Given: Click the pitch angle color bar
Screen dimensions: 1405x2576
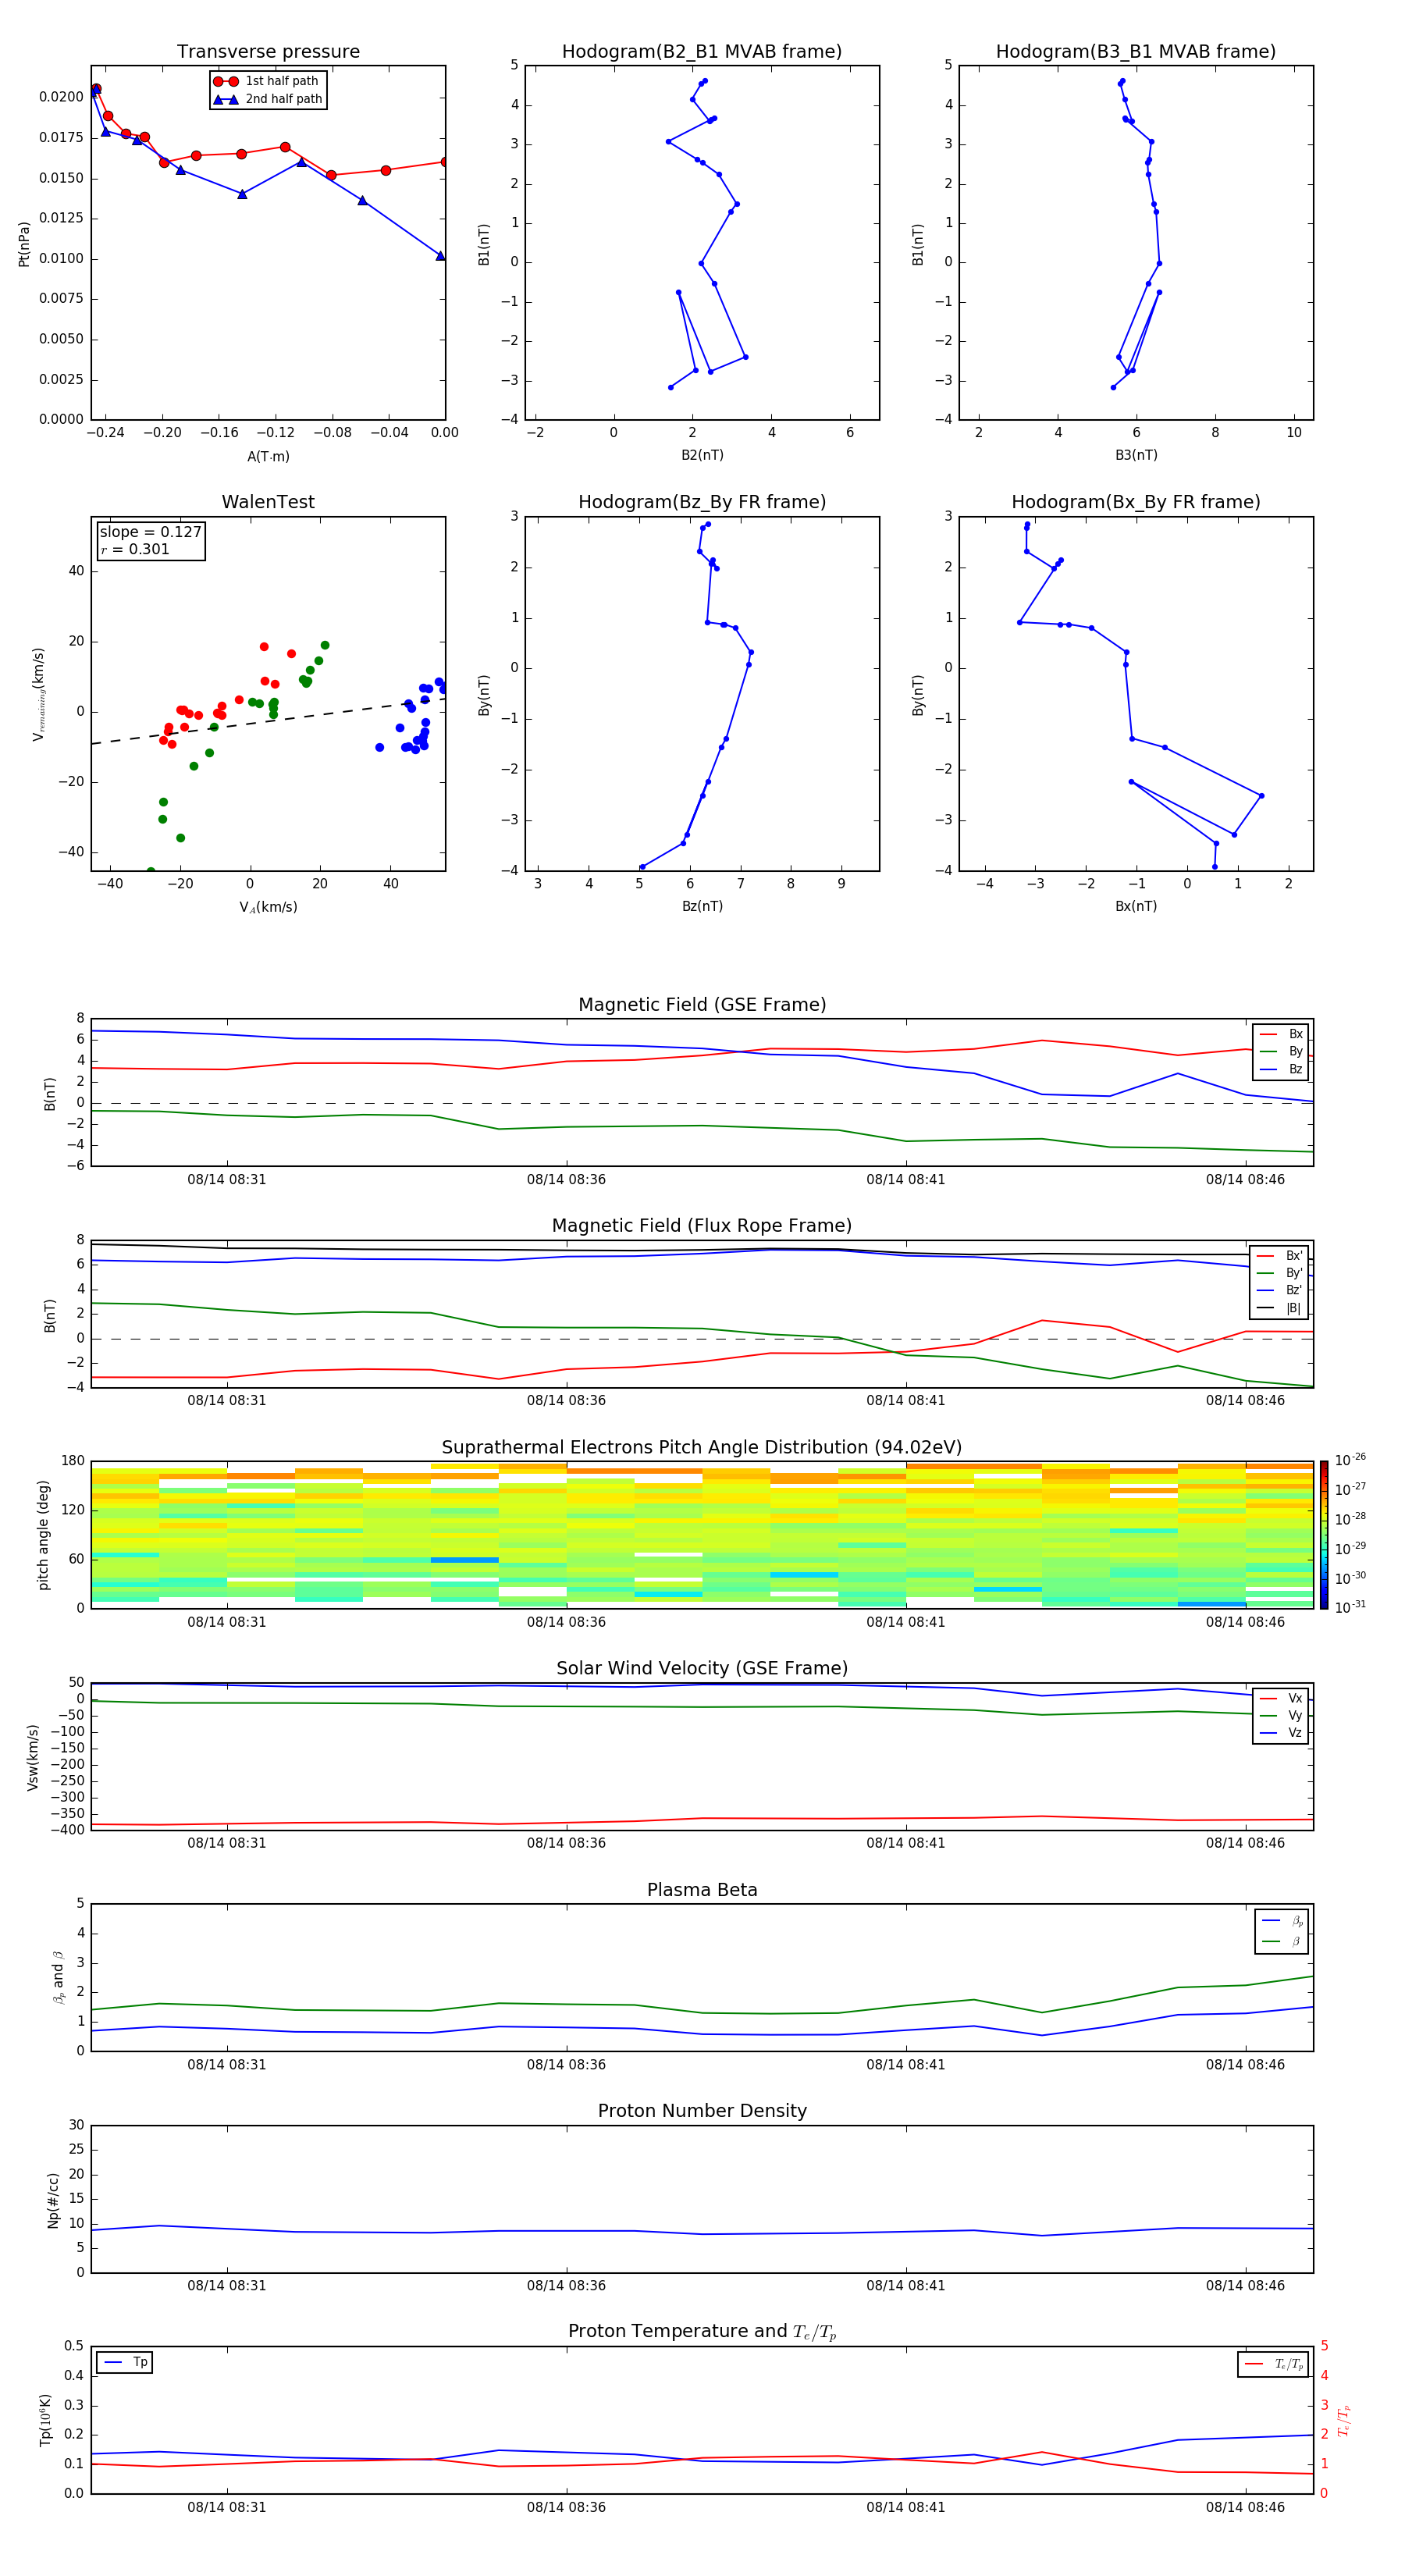Looking at the screenshot, I should click(x=1324, y=1534).
